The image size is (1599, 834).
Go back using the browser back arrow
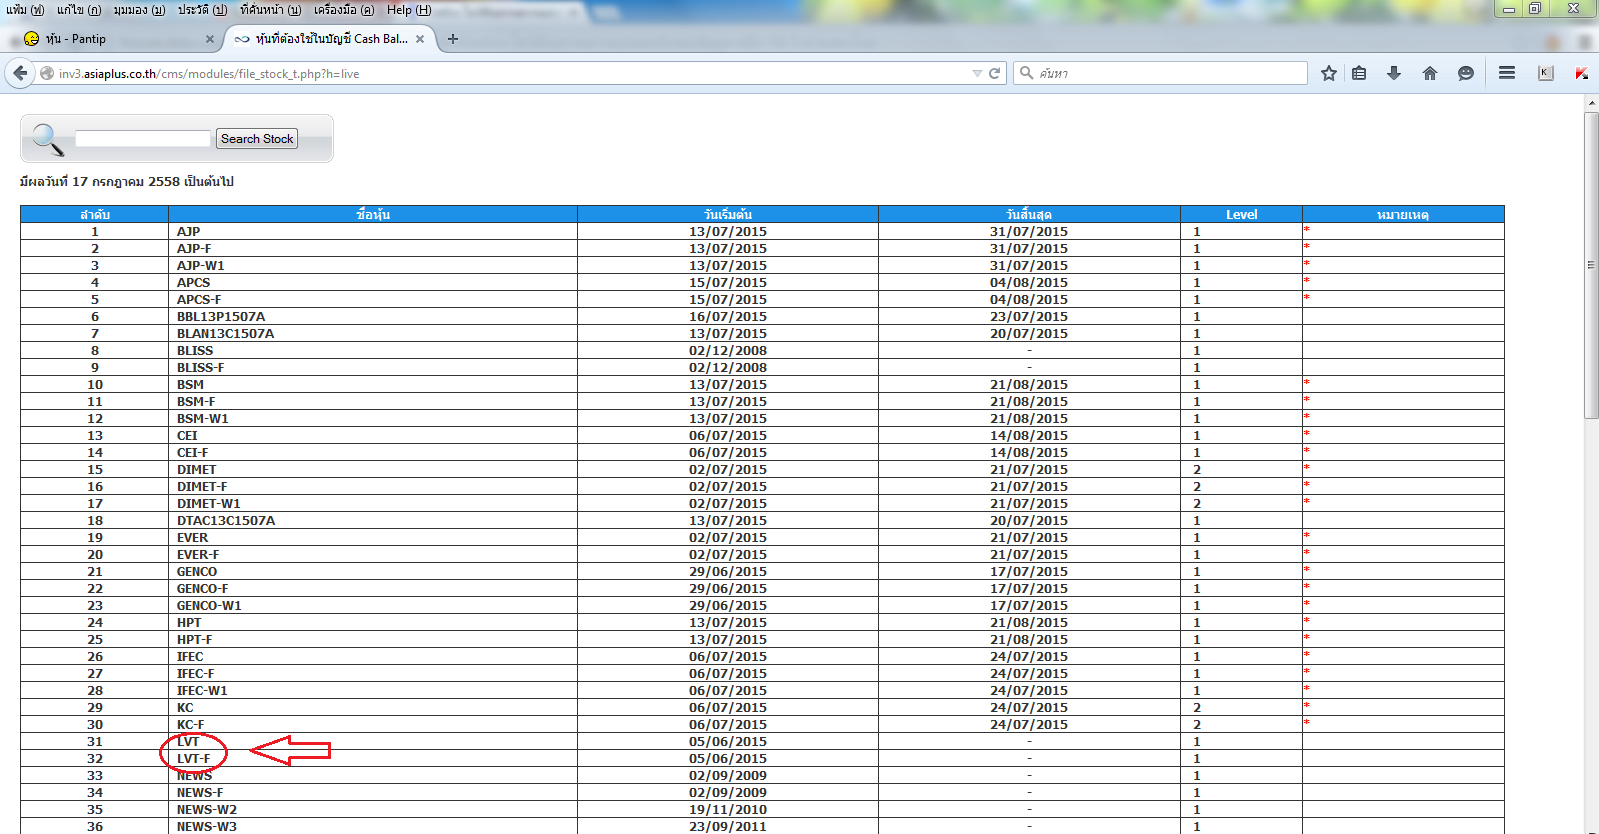20,73
